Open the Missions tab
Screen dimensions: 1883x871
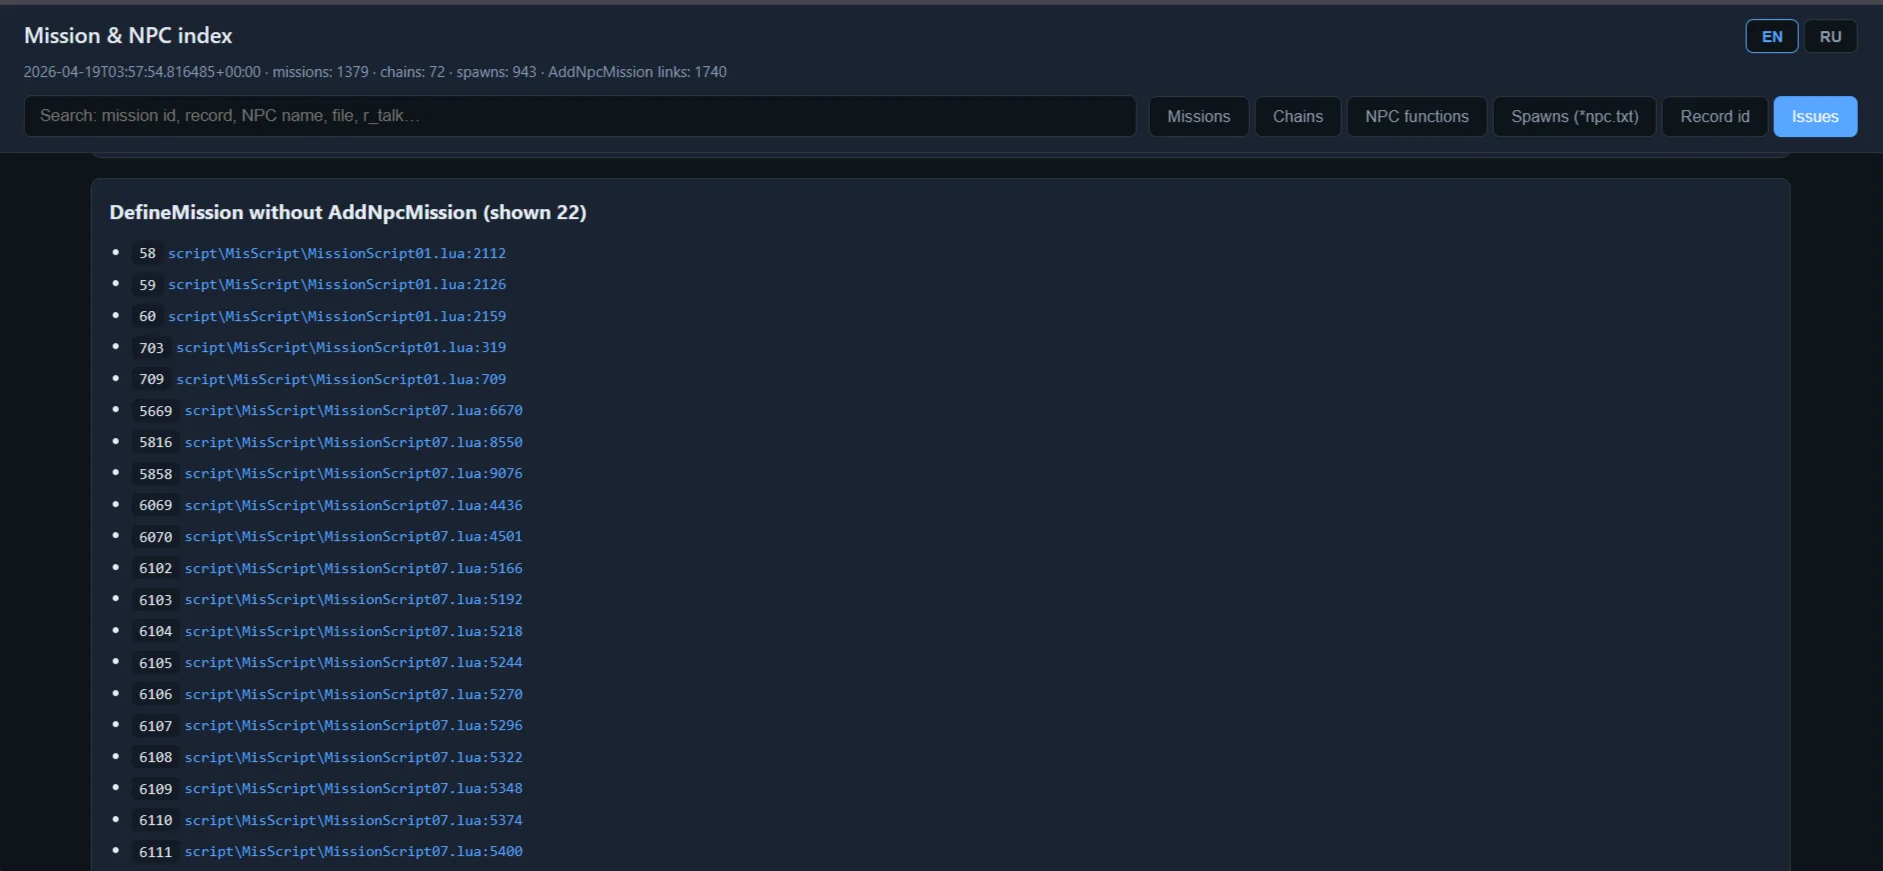pyautogui.click(x=1198, y=117)
